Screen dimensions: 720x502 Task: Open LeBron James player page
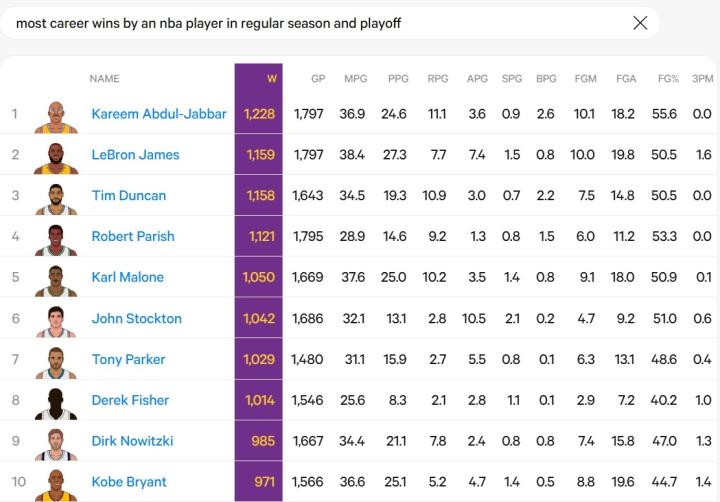pyautogui.click(x=135, y=155)
